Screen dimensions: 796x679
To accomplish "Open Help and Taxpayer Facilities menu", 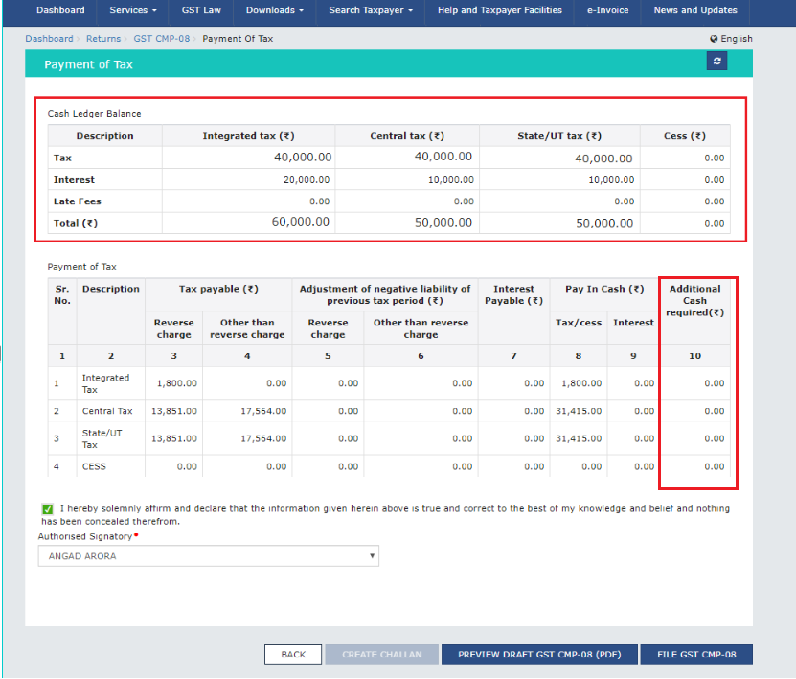I will [x=500, y=10].
